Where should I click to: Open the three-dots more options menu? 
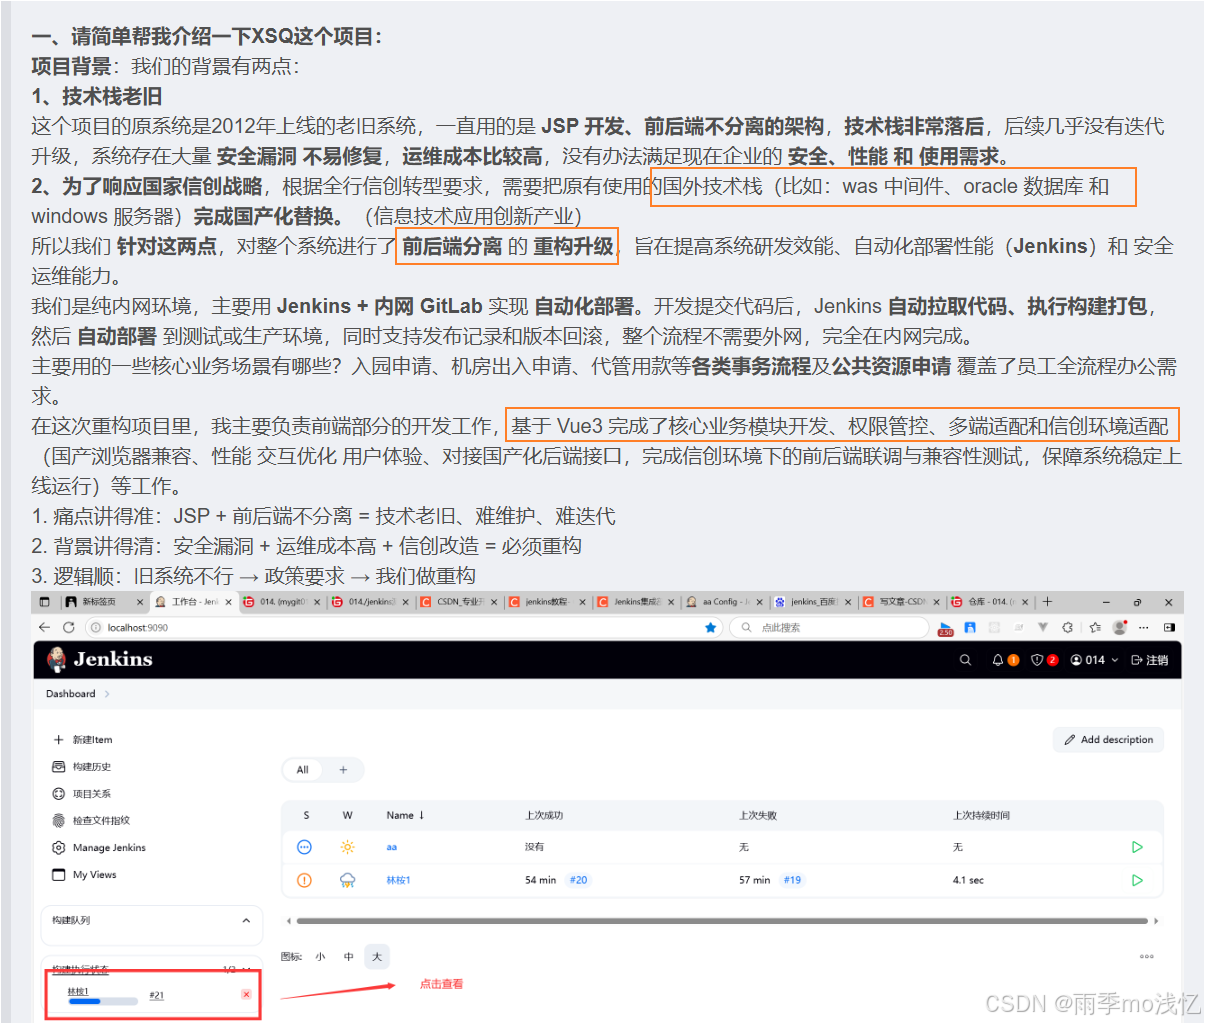pyautogui.click(x=1147, y=957)
